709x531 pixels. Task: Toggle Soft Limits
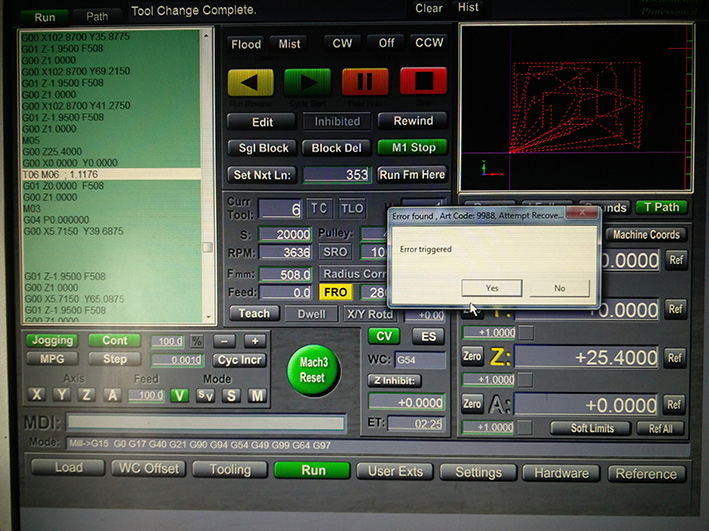click(594, 428)
